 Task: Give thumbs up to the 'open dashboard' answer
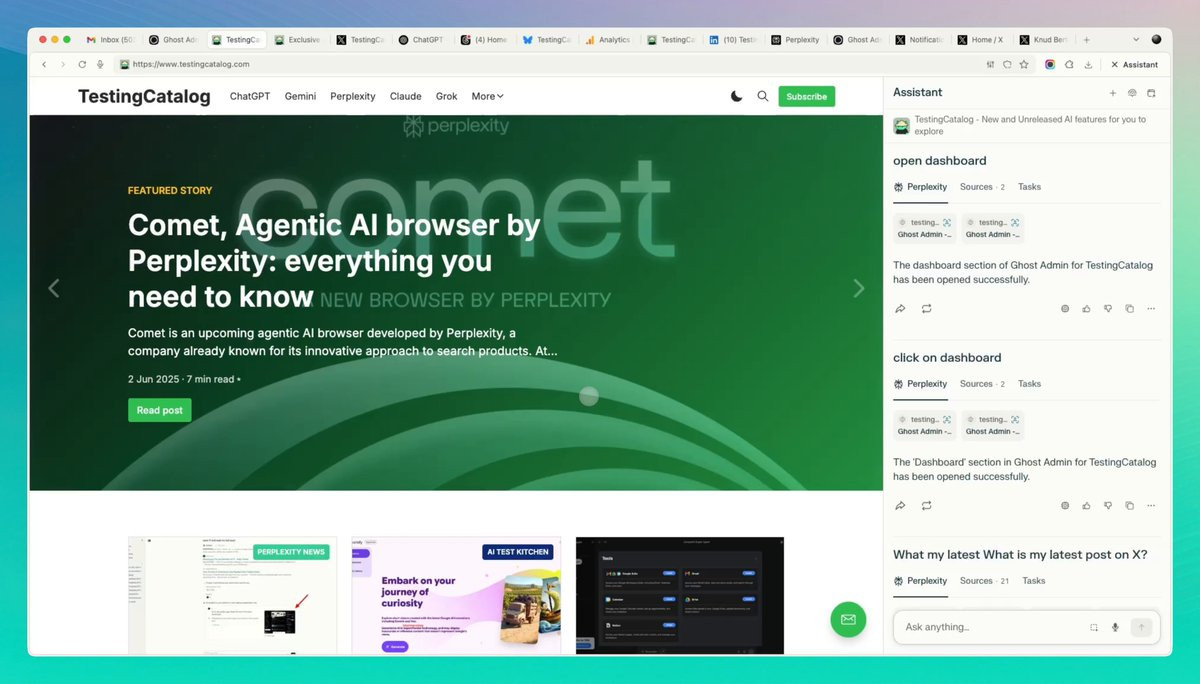pyautogui.click(x=1086, y=309)
